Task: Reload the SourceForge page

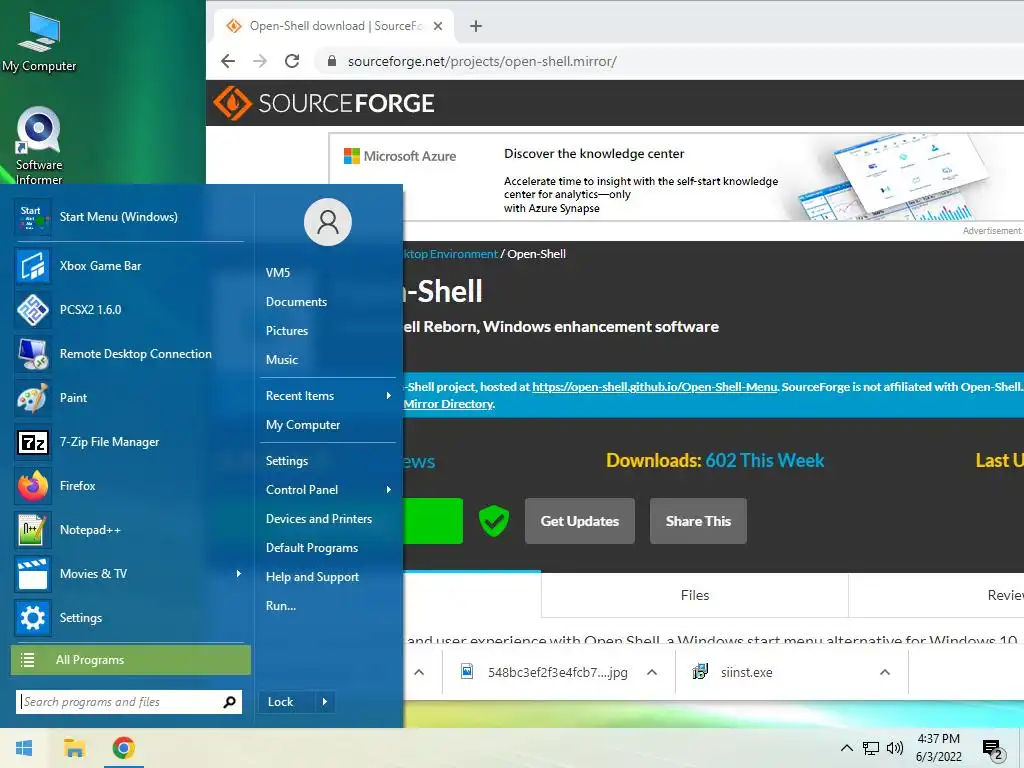Action: coord(292,61)
